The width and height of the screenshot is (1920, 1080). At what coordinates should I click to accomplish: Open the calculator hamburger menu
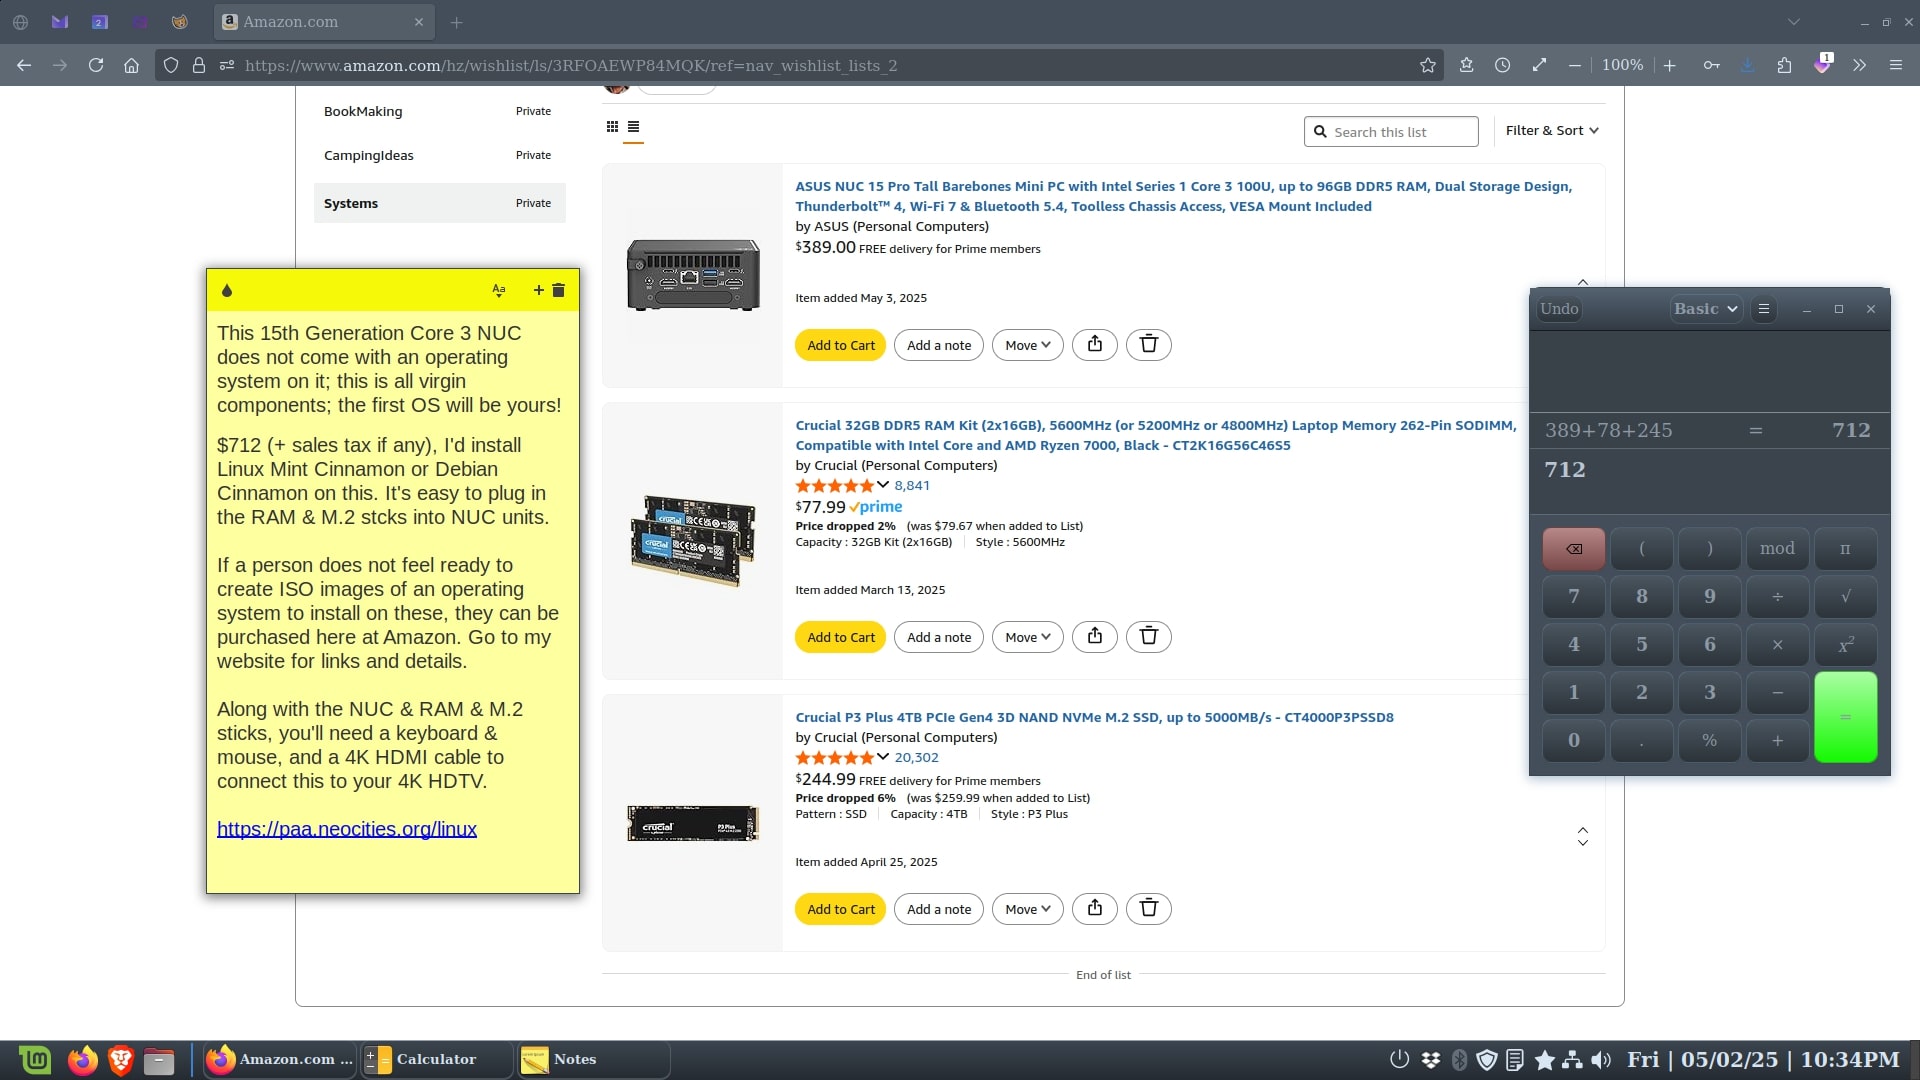(1764, 309)
